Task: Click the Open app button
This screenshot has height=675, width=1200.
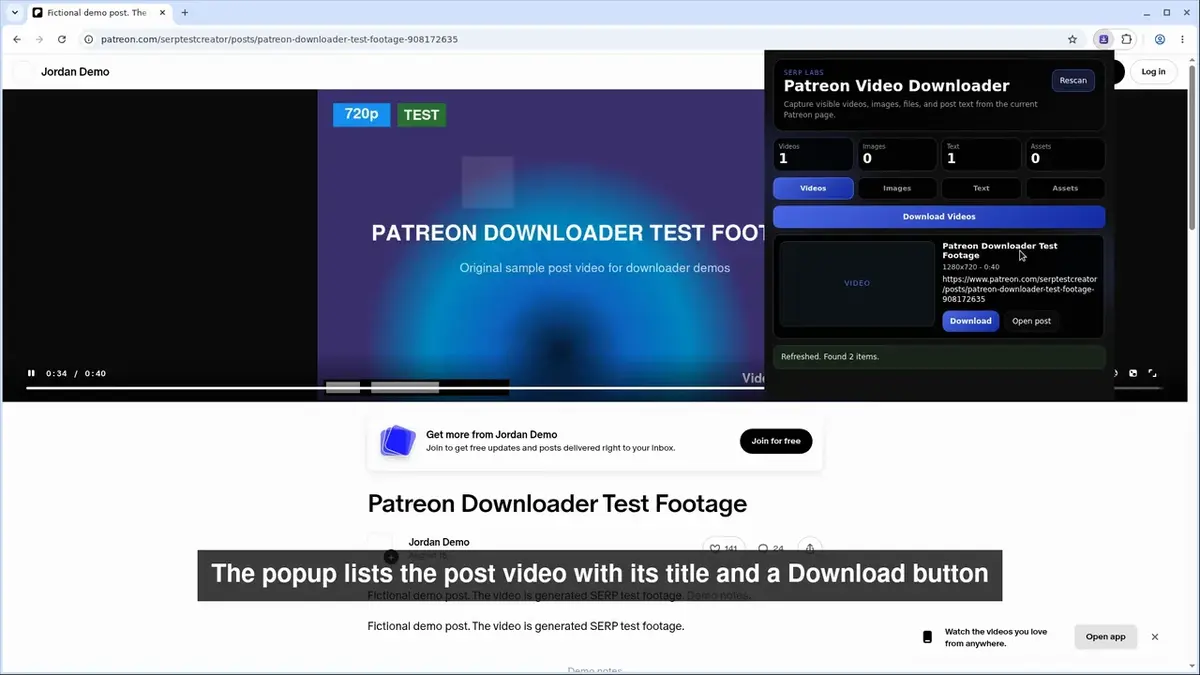Action: click(x=1106, y=637)
